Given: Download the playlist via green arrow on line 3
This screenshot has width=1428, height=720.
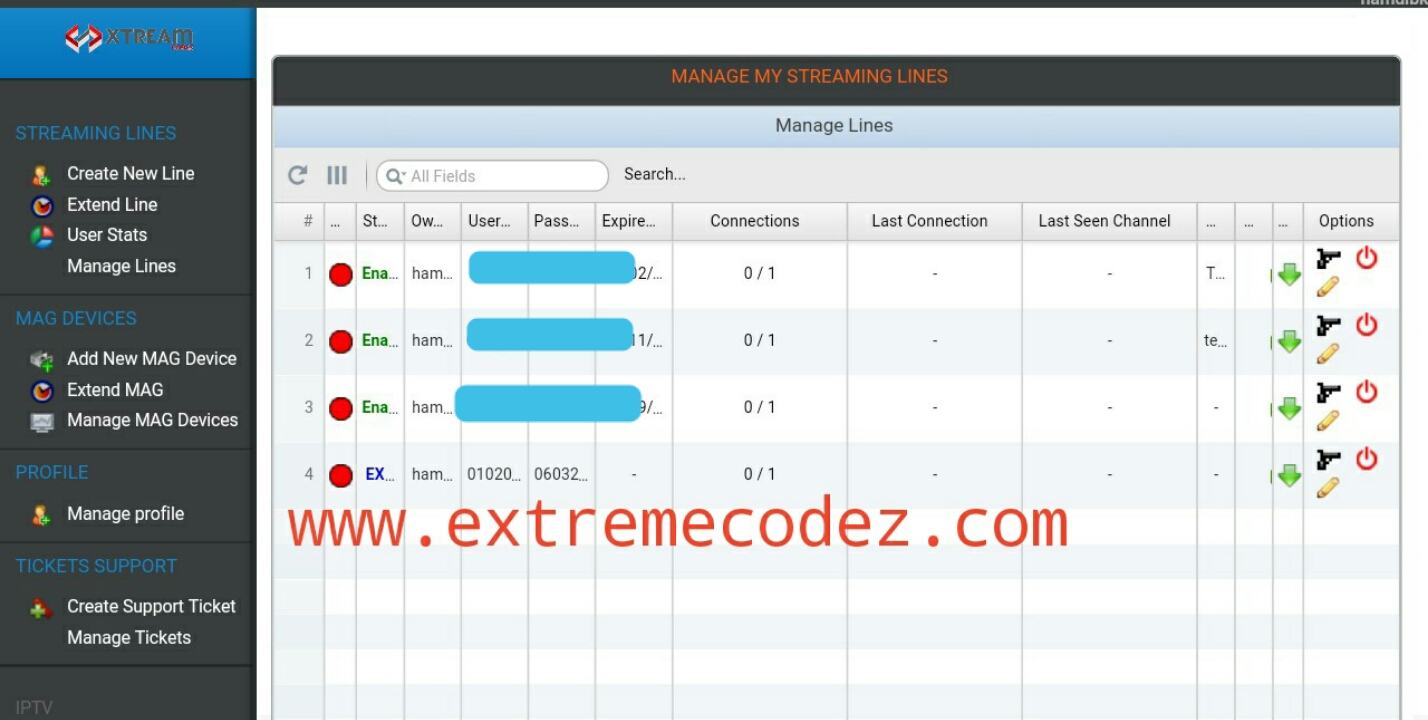Looking at the screenshot, I should pyautogui.click(x=1288, y=408).
